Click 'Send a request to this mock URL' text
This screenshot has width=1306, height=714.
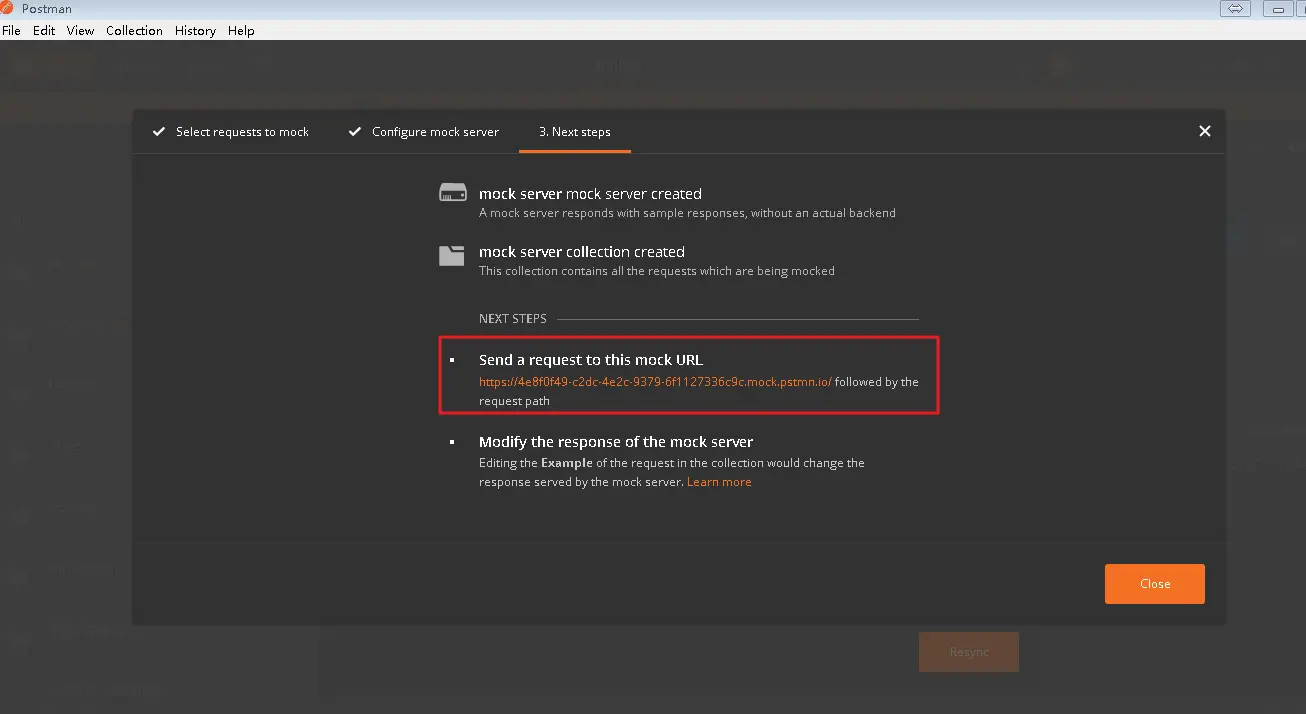coord(591,360)
